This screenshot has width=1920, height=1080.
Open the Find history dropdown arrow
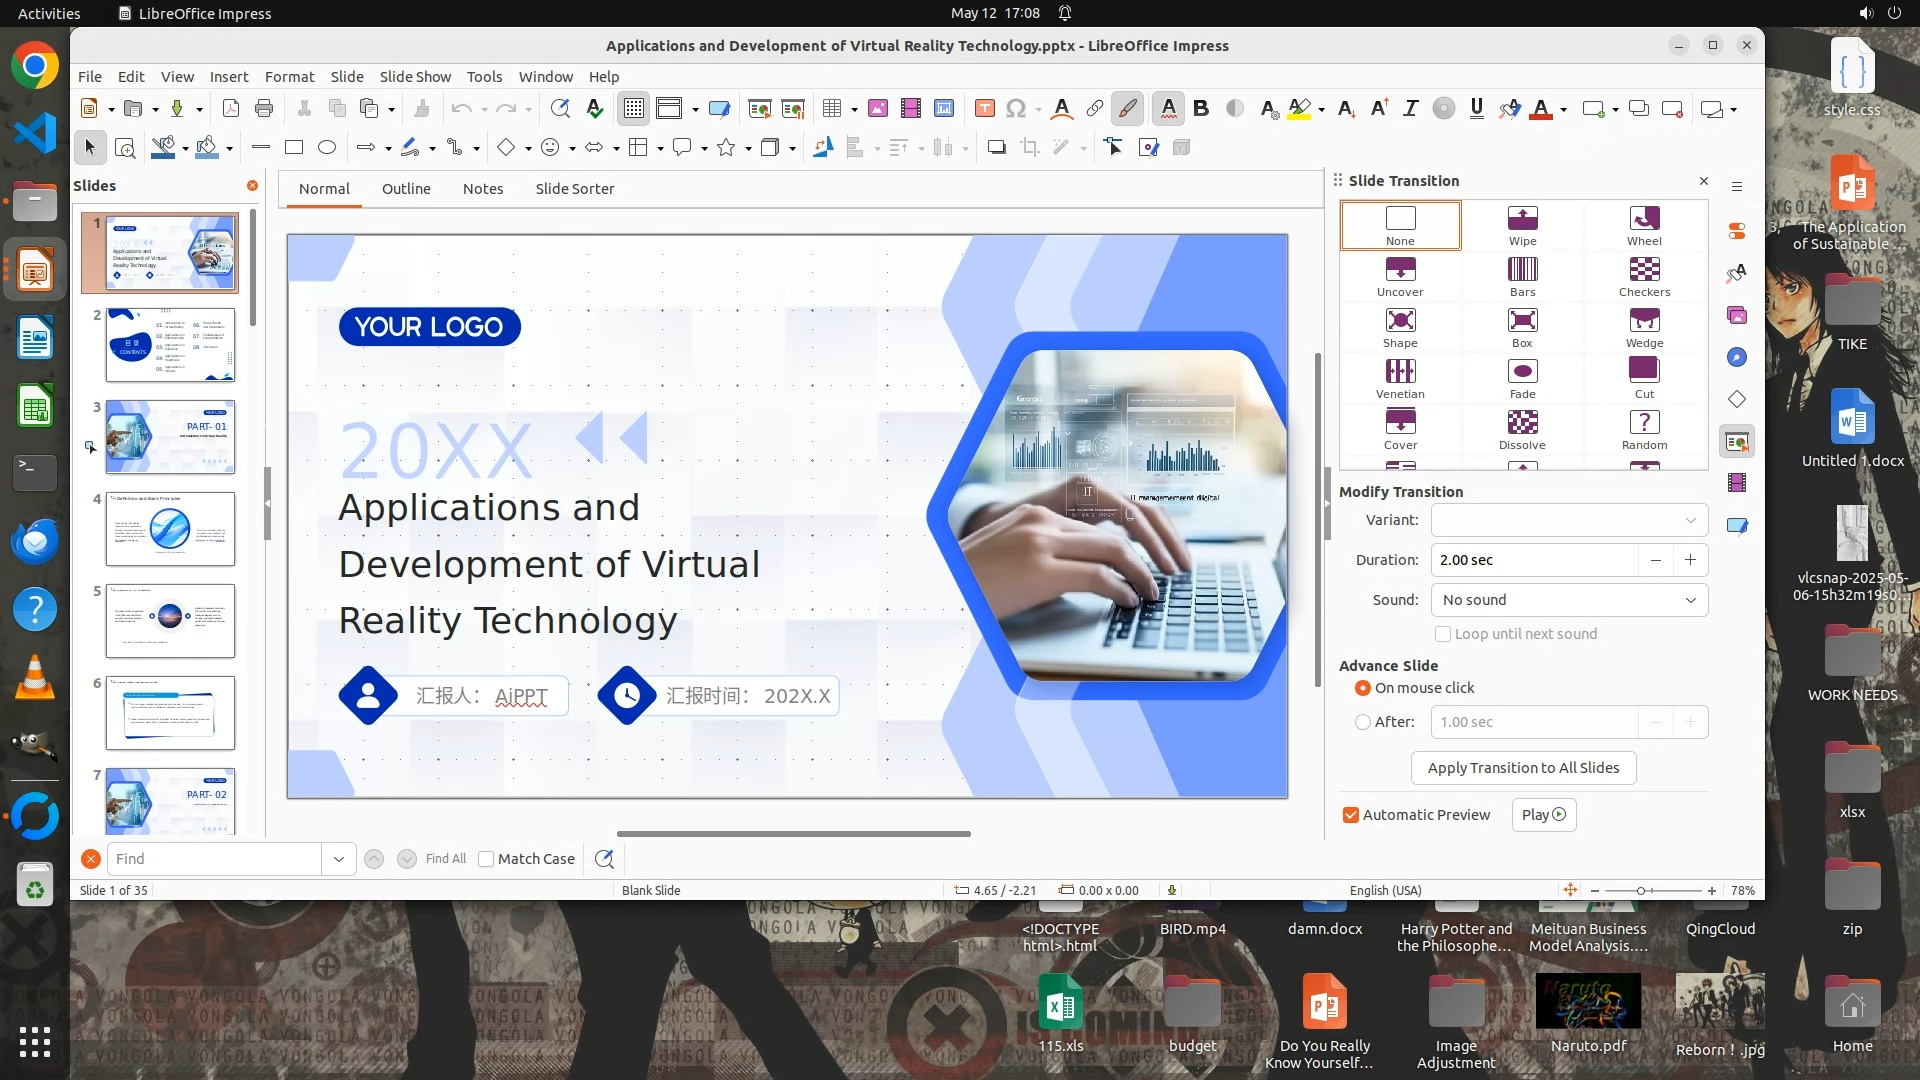338,859
